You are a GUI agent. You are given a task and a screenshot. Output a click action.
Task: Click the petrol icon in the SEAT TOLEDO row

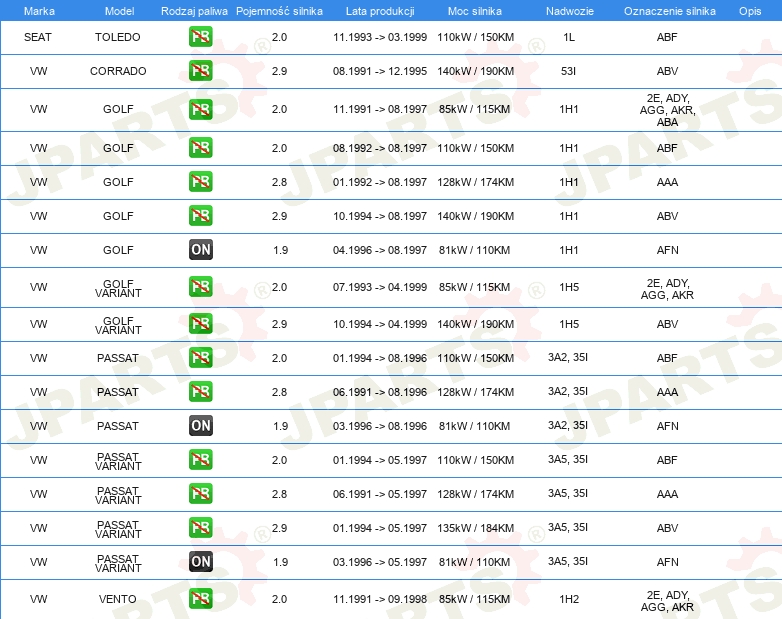[200, 37]
